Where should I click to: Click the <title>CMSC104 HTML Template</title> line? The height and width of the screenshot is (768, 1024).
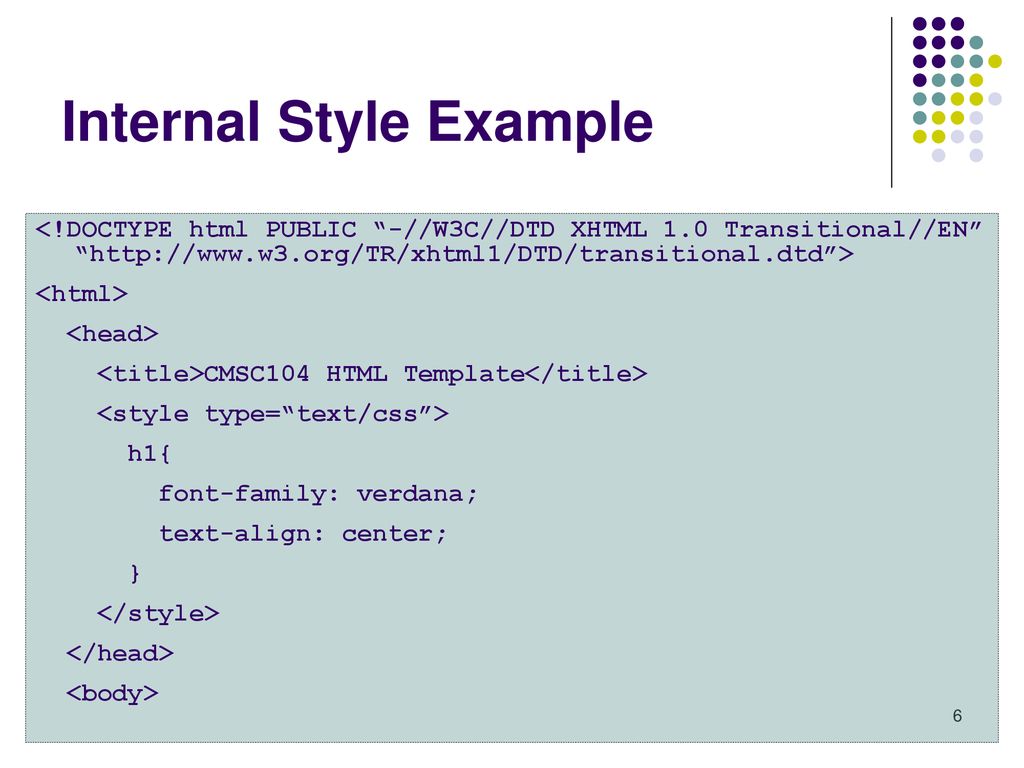pos(372,374)
